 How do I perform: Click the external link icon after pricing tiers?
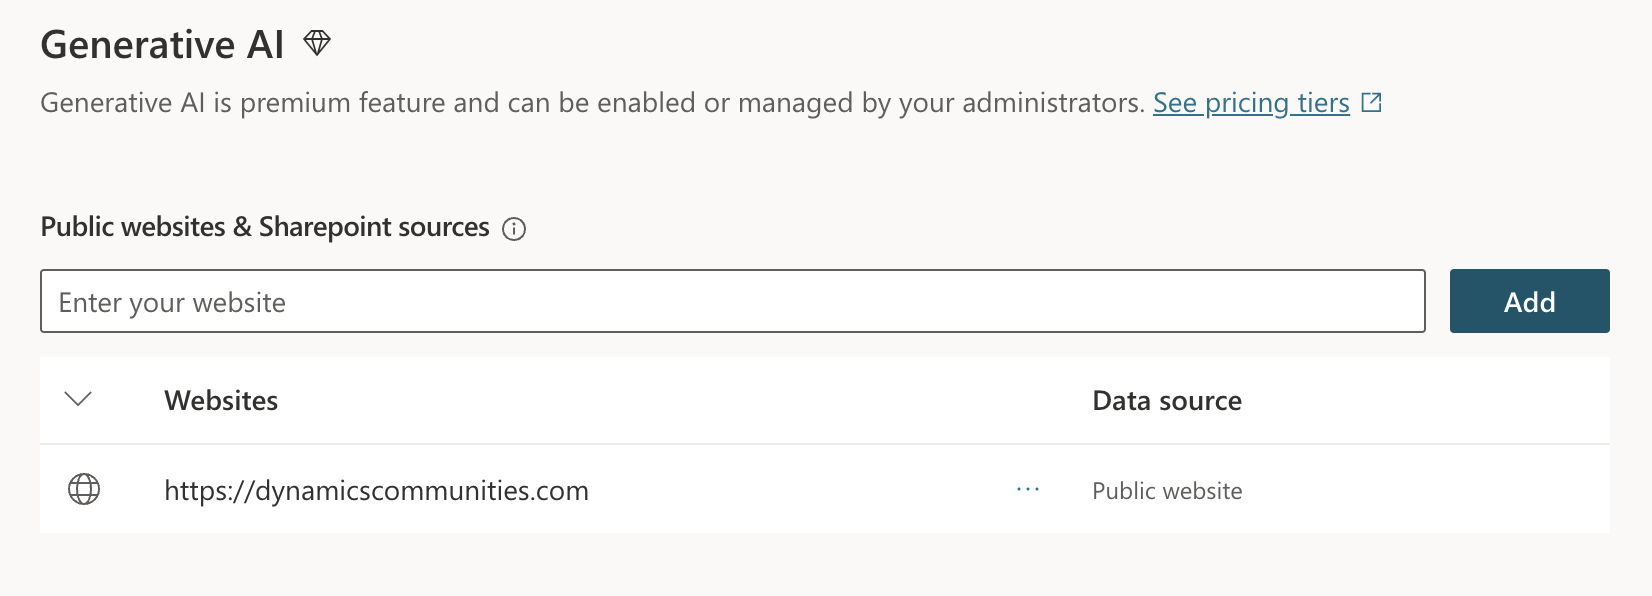coord(1372,102)
